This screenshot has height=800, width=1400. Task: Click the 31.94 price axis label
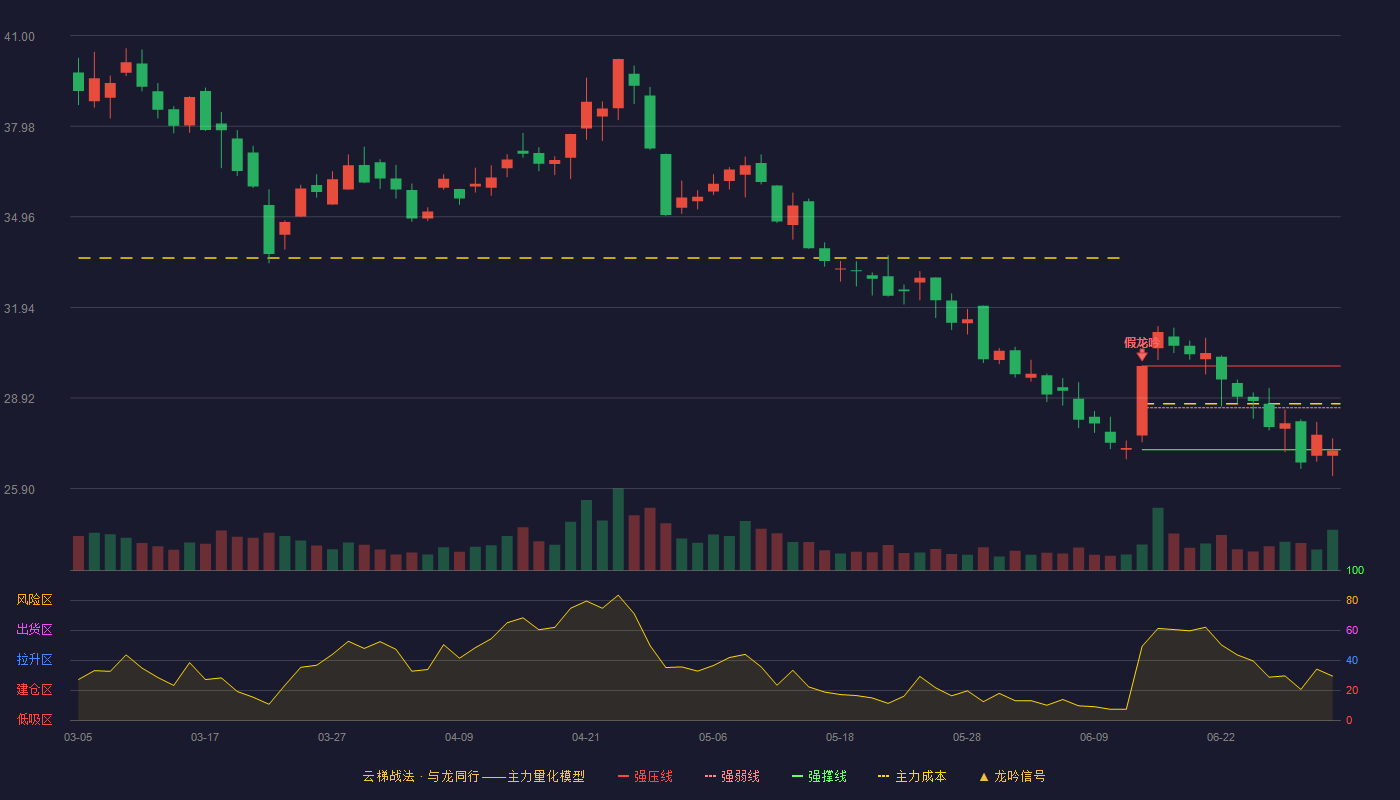(x=19, y=309)
